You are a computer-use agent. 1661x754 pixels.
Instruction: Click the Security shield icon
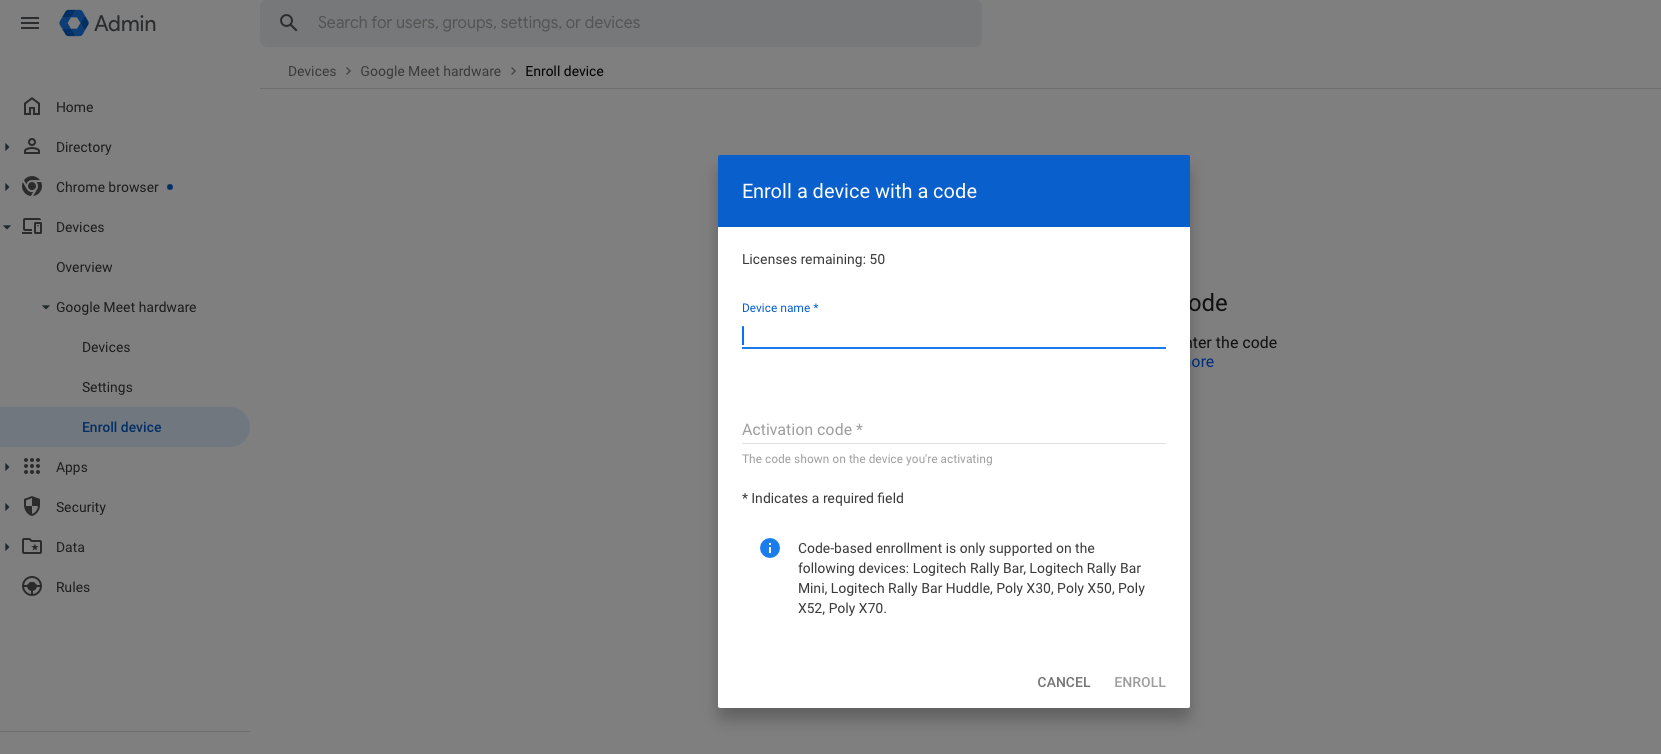tap(32, 507)
